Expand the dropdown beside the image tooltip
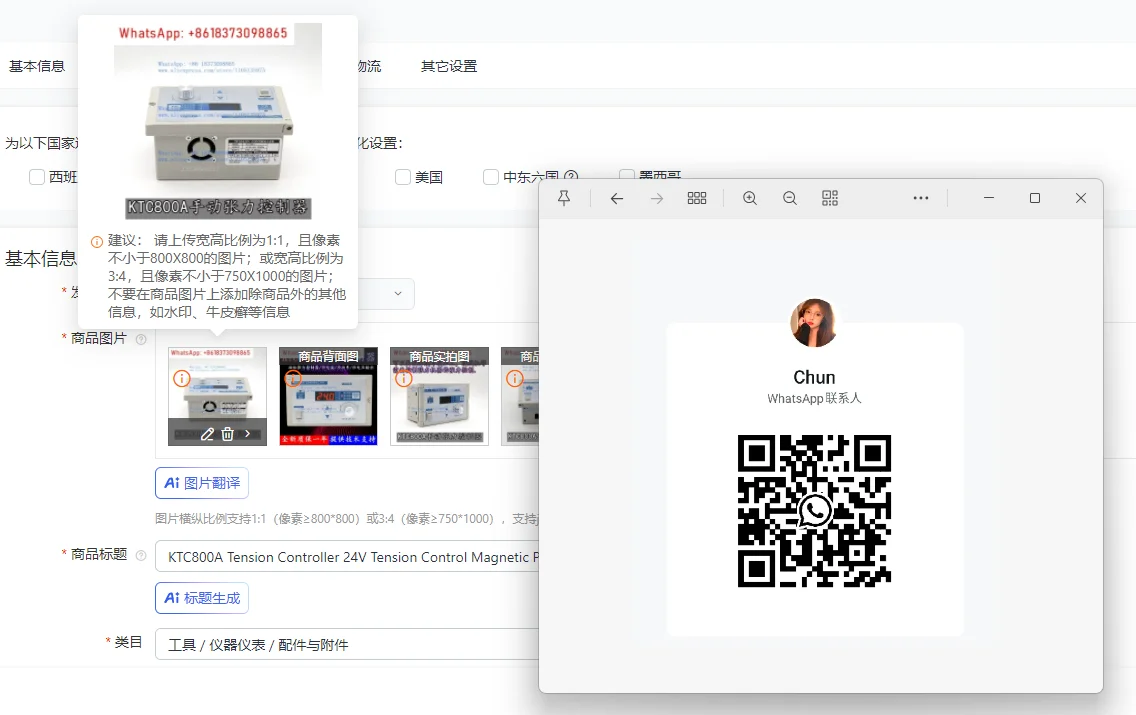The width and height of the screenshot is (1136, 715). click(397, 293)
